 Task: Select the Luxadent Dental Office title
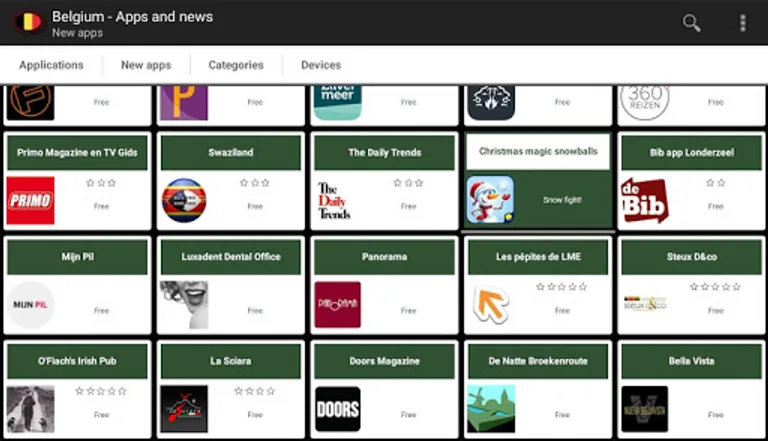coord(231,257)
